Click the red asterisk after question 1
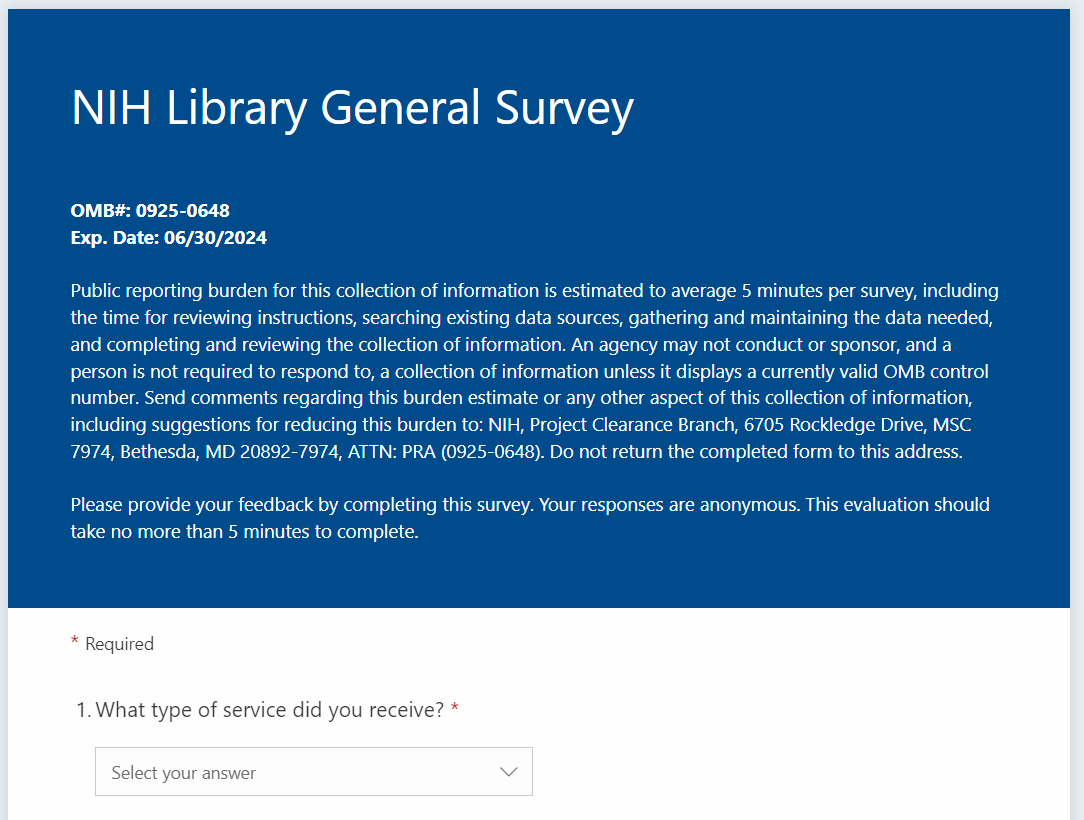This screenshot has width=1084, height=820. pos(455,709)
